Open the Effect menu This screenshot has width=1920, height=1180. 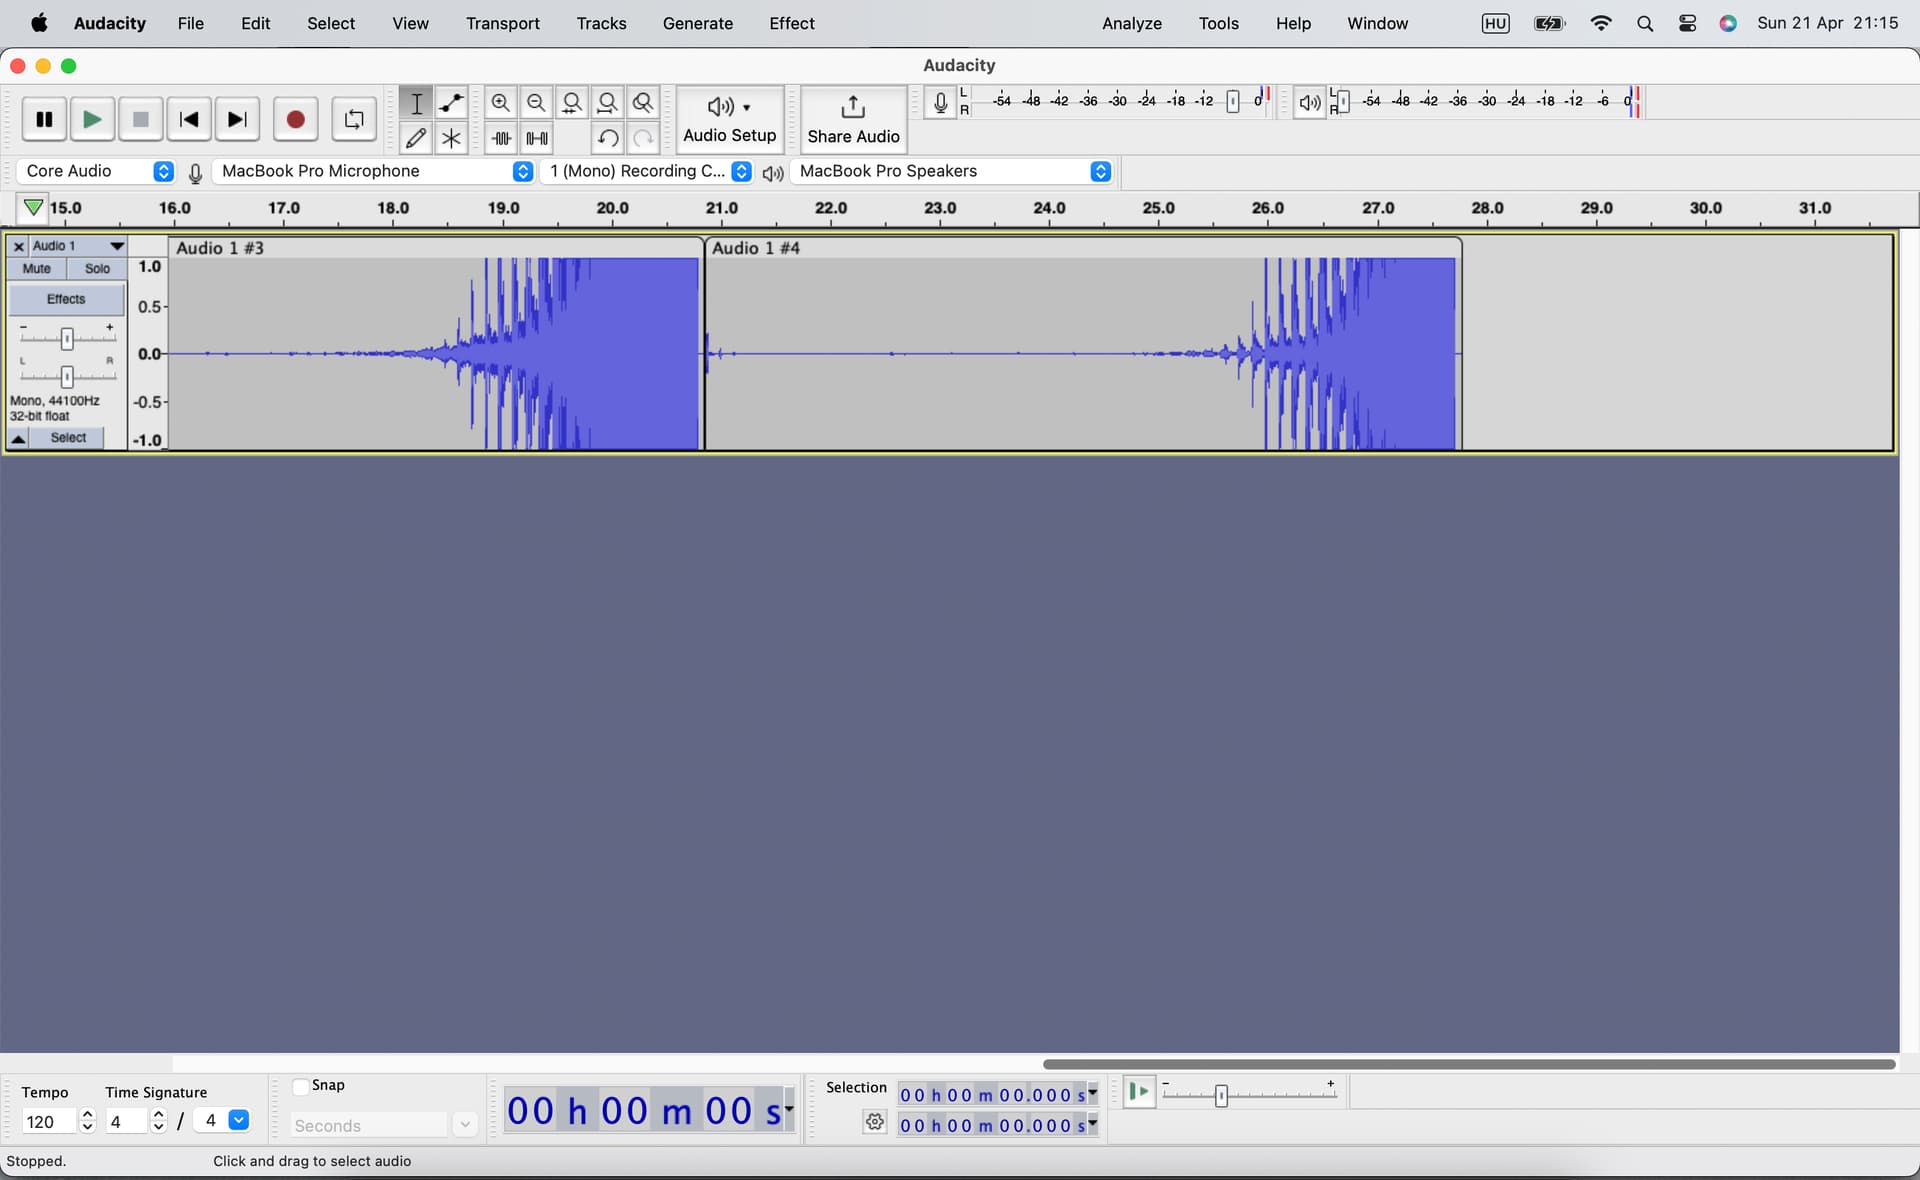click(x=791, y=23)
